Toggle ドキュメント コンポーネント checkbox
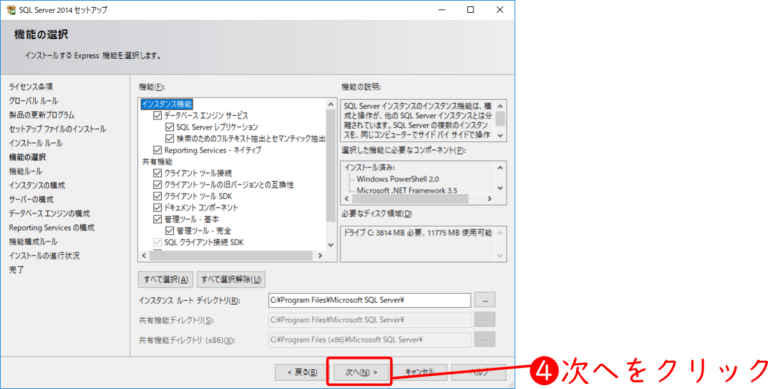Viewport: 768px width, 389px height. click(x=157, y=208)
